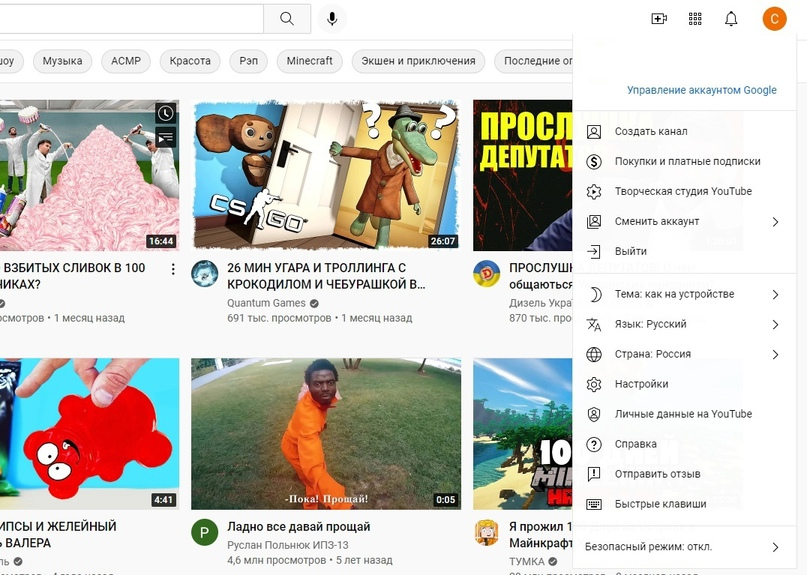This screenshot has width=807, height=575.
Task: Click the dollar sign purchases icon
Action: [x=594, y=162]
